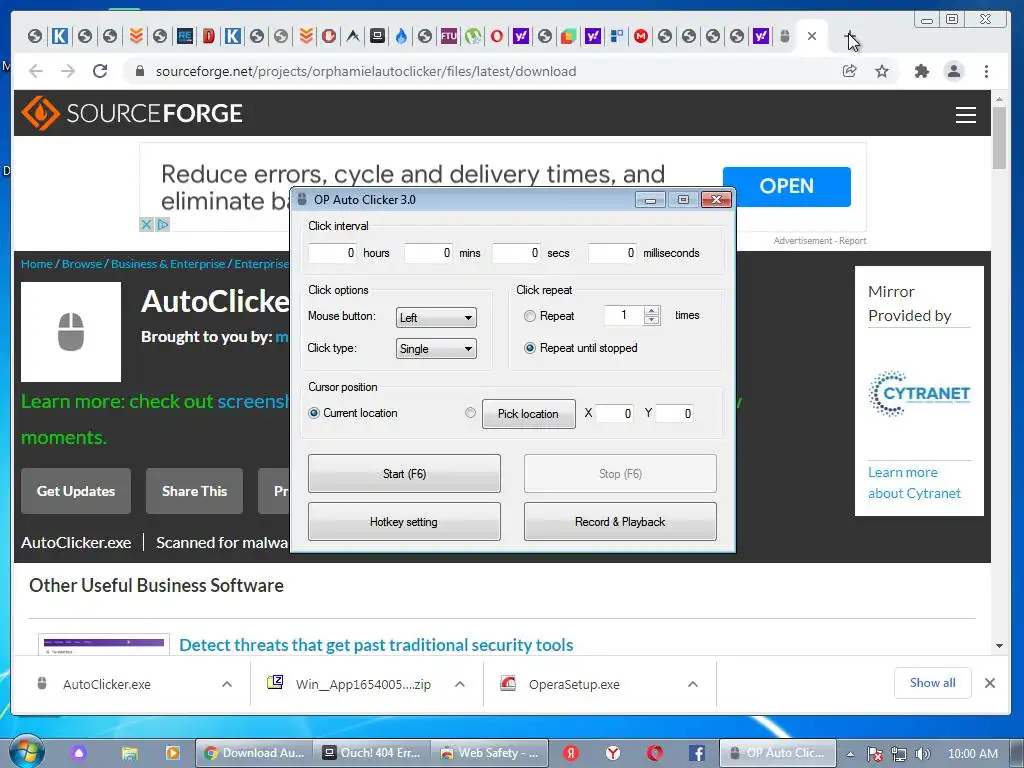Bookmark this page with the star icon
This screenshot has width=1024, height=768.
click(882, 71)
